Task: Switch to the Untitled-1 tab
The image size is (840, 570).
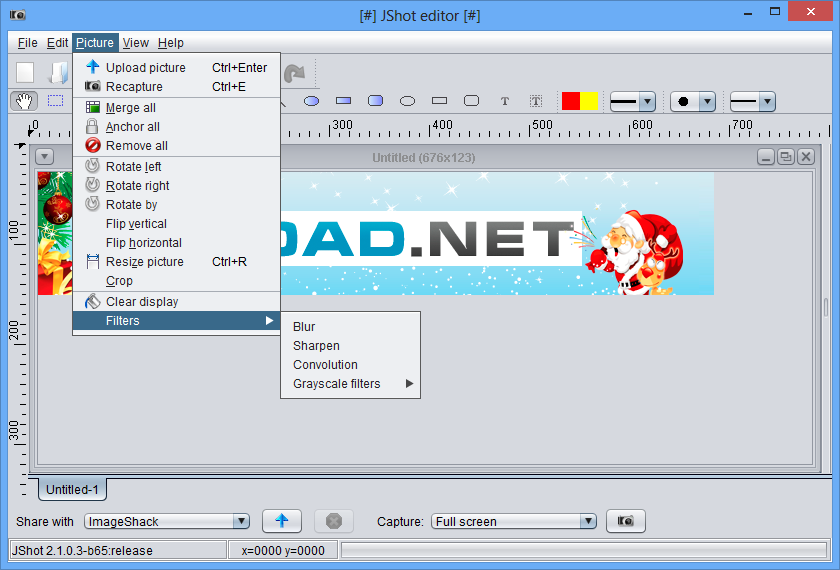Action: 72,489
